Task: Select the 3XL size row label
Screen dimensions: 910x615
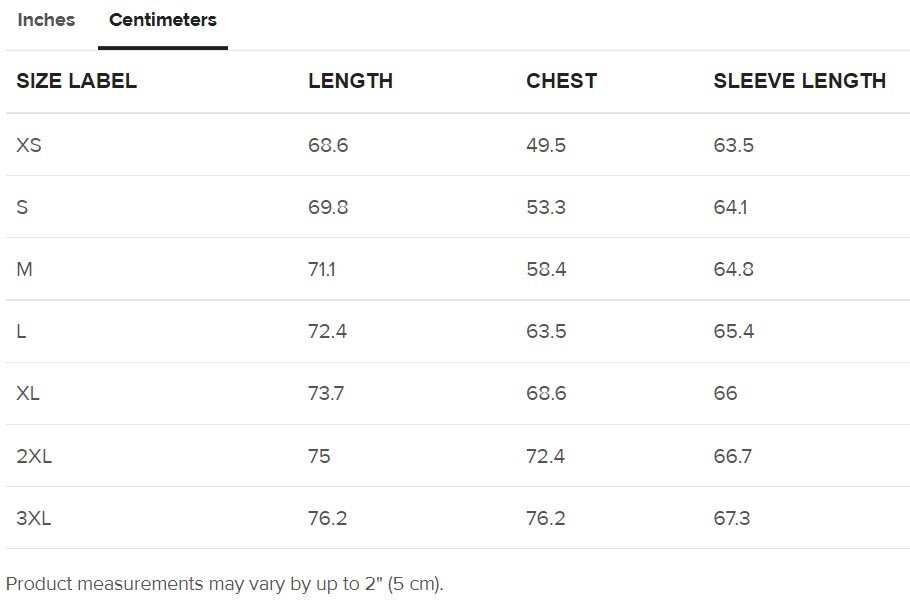Action: point(34,518)
